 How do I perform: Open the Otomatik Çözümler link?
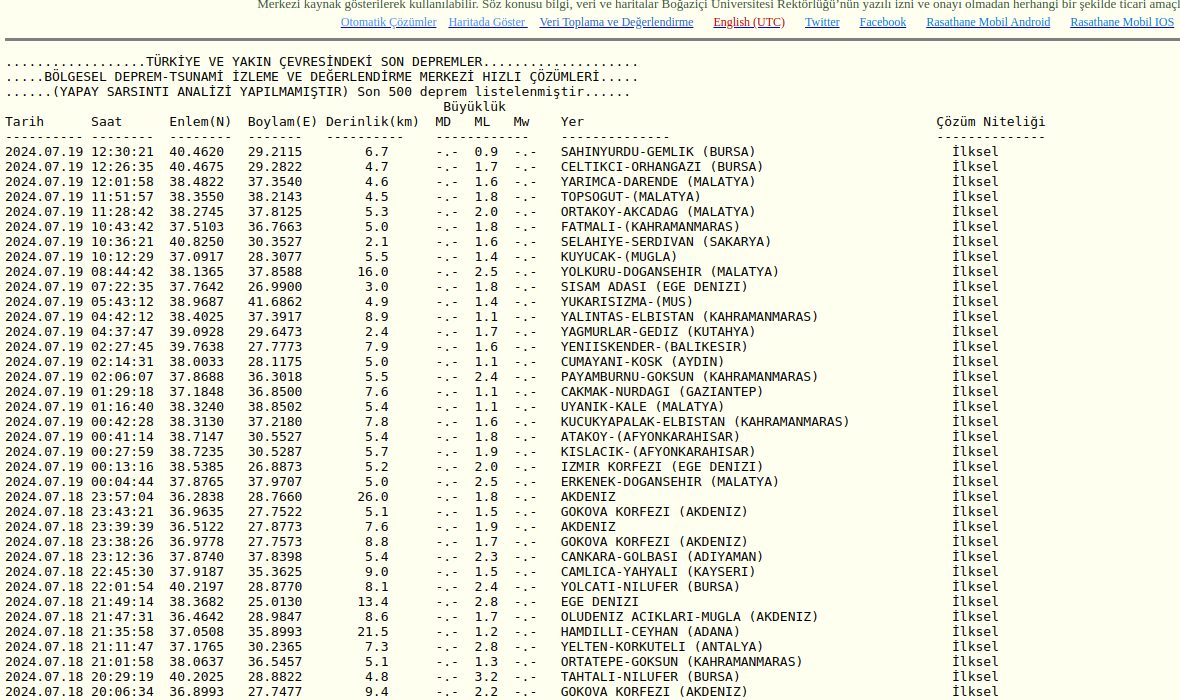[x=388, y=22]
